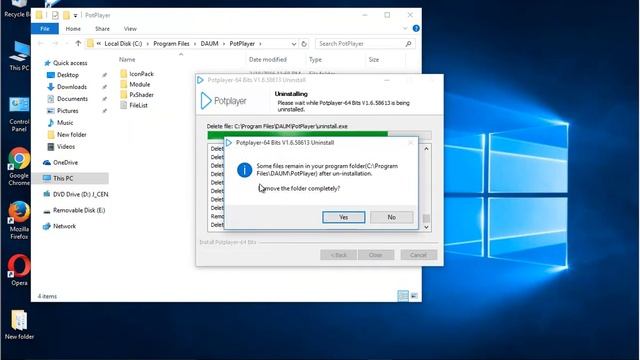Open the Google Chrome desktop shortcut
Viewport: 640px width, 360px height.
tap(19, 167)
